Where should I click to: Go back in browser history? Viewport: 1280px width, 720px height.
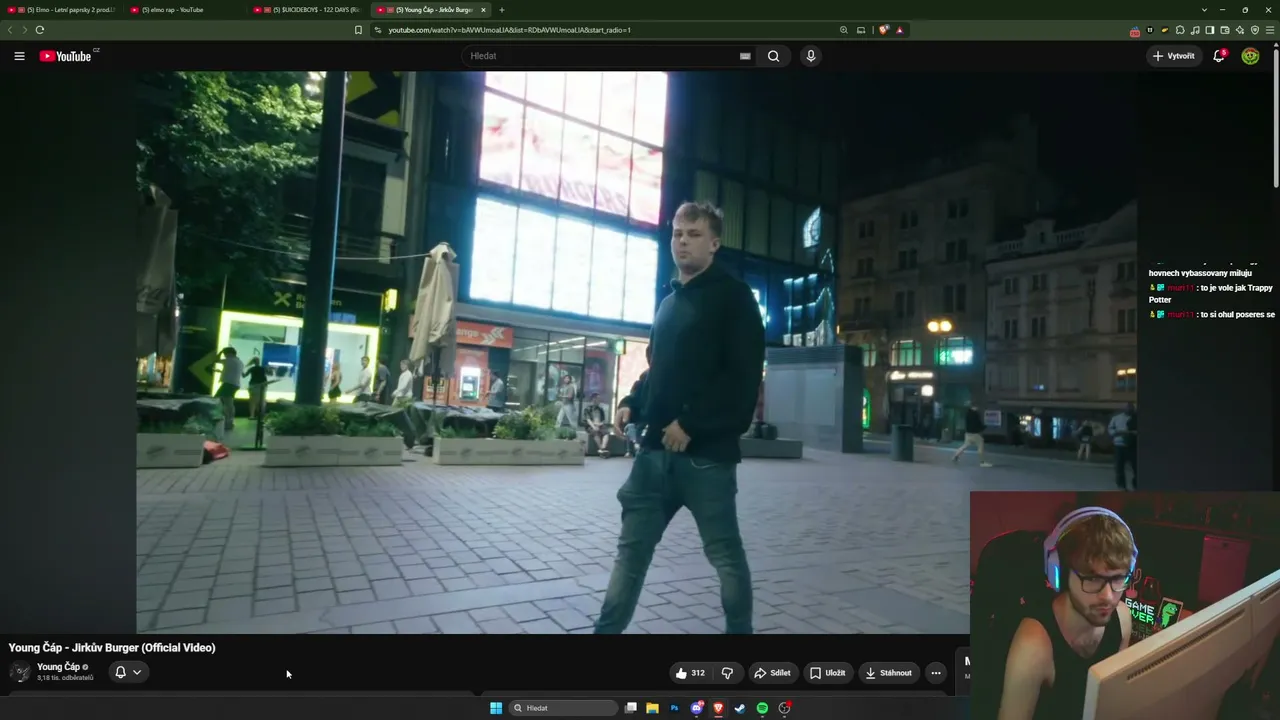coord(10,30)
